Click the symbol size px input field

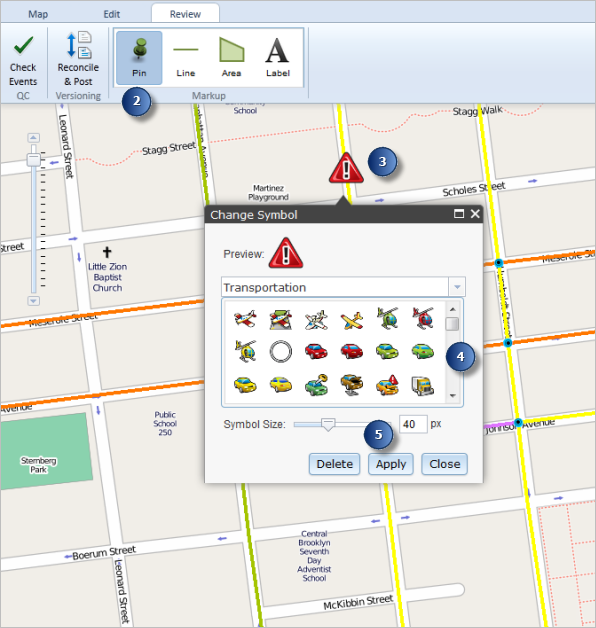[x=413, y=424]
